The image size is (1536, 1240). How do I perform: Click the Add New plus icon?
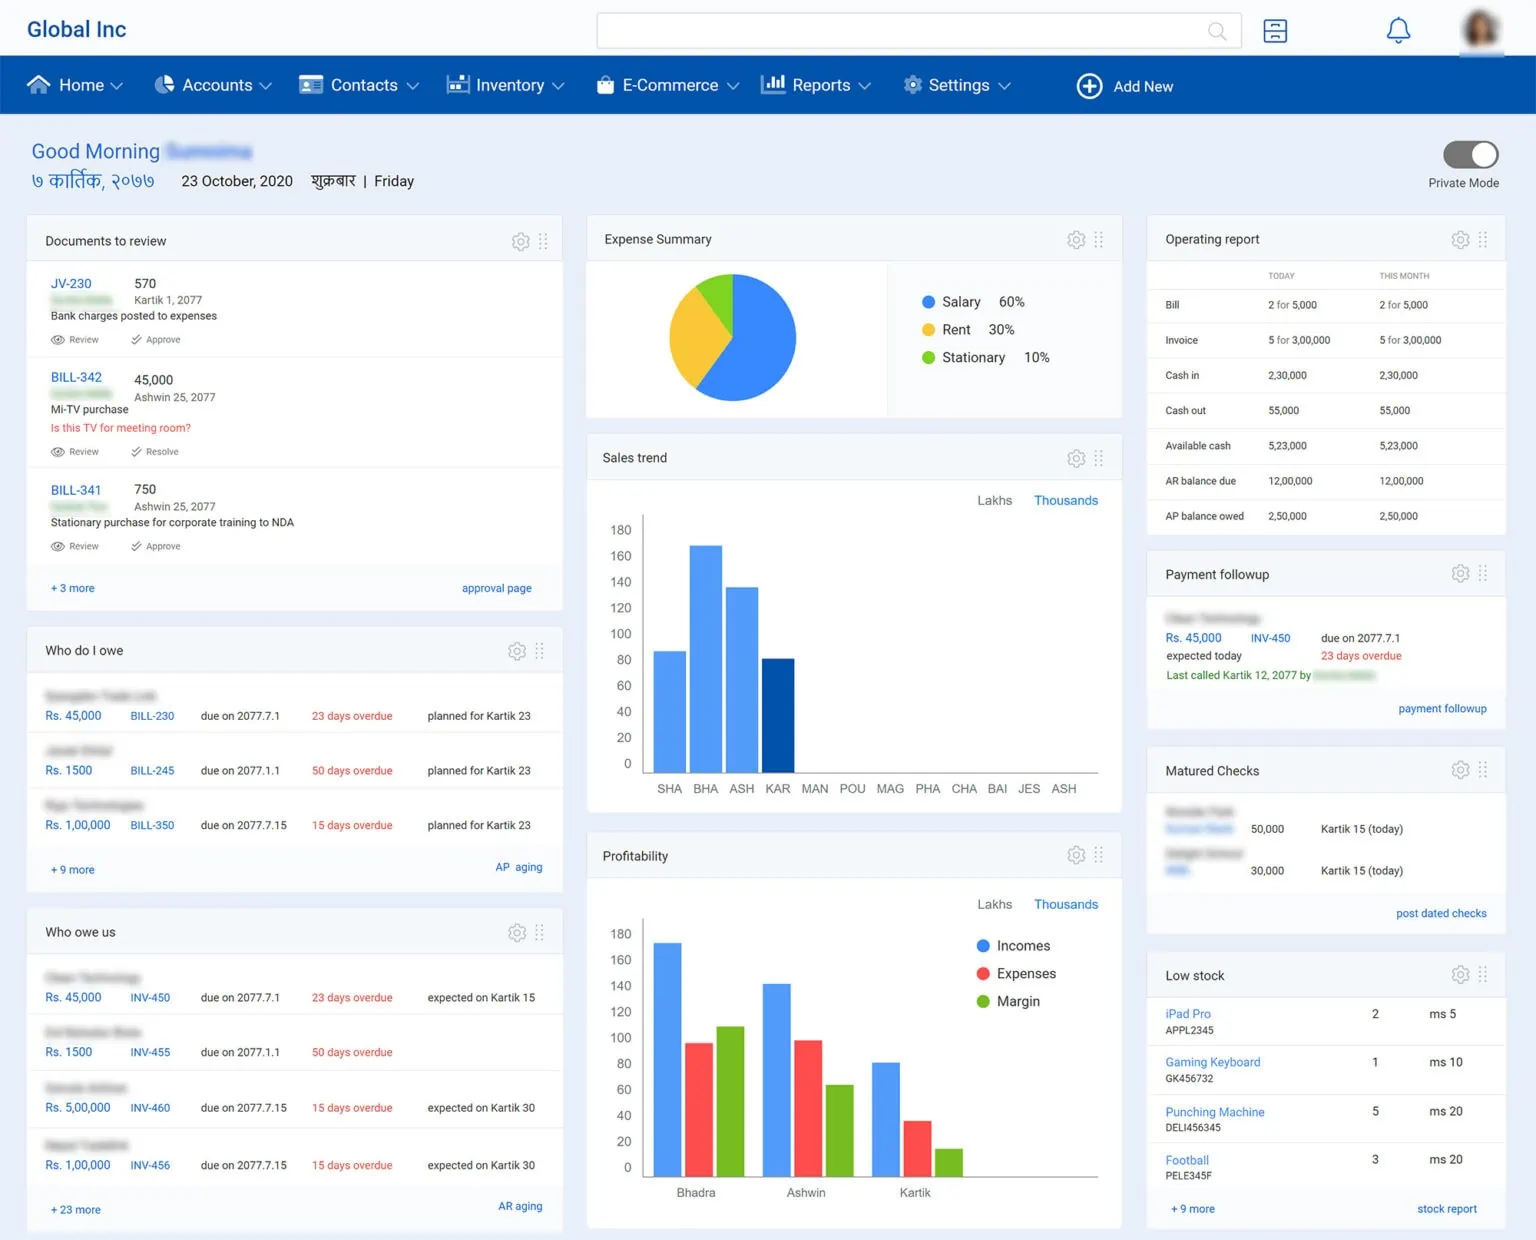1089,86
